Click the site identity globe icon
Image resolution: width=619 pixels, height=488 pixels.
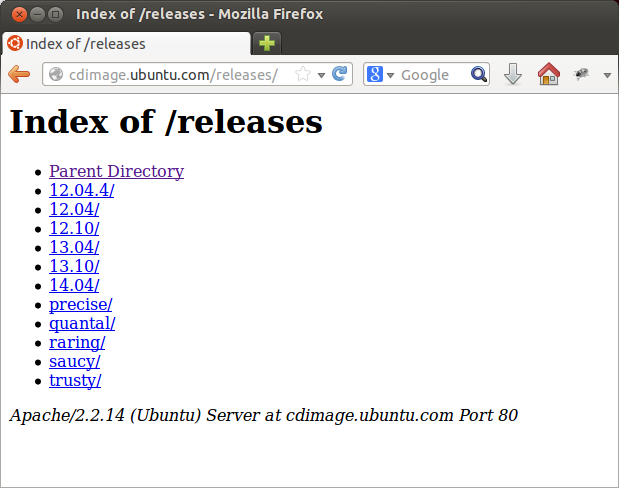click(x=56, y=74)
